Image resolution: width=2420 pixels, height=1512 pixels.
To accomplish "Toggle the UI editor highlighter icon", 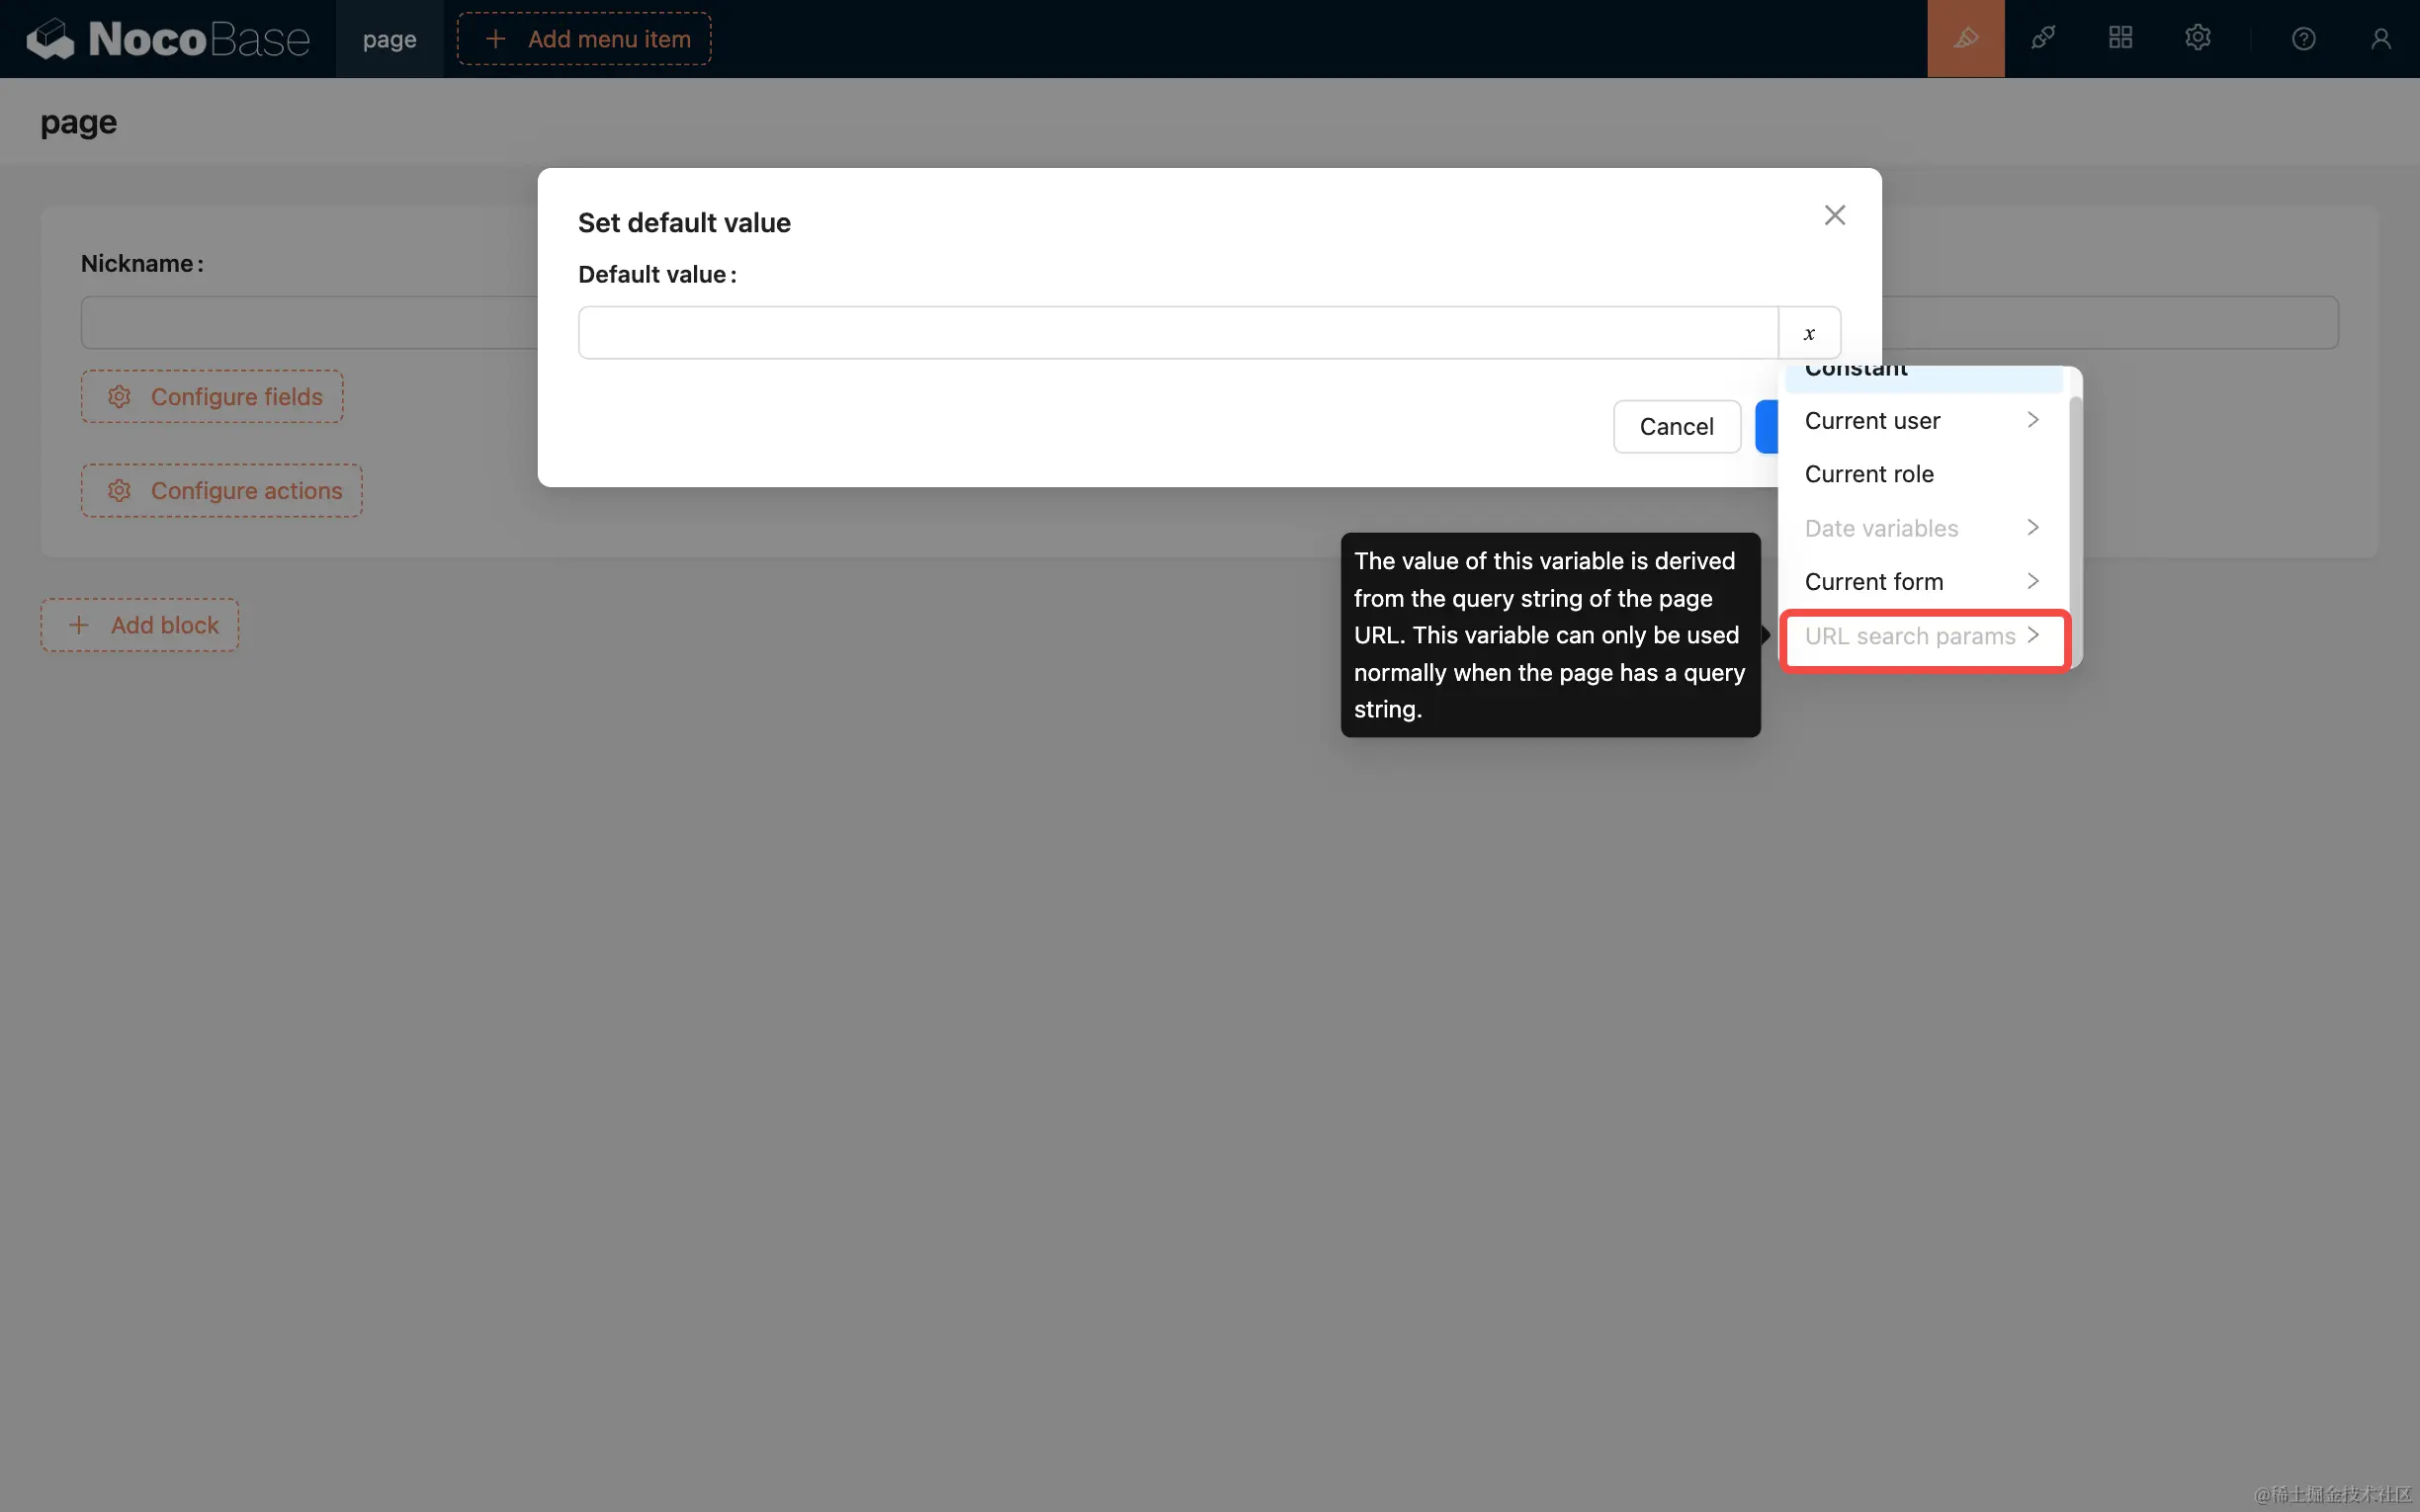I will (x=1965, y=38).
